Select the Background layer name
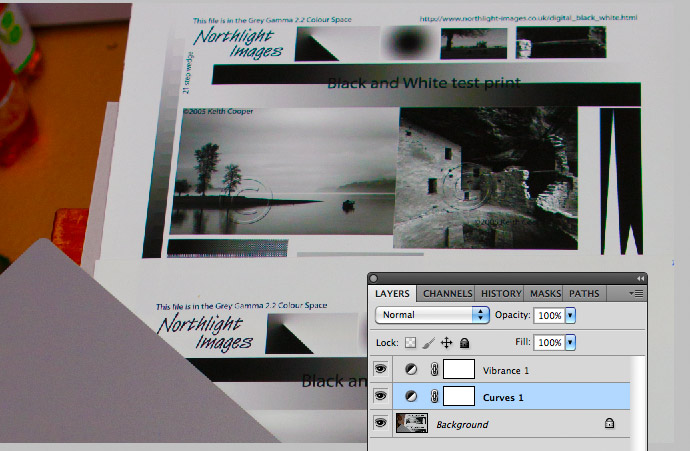The height and width of the screenshot is (451, 690). (x=462, y=425)
